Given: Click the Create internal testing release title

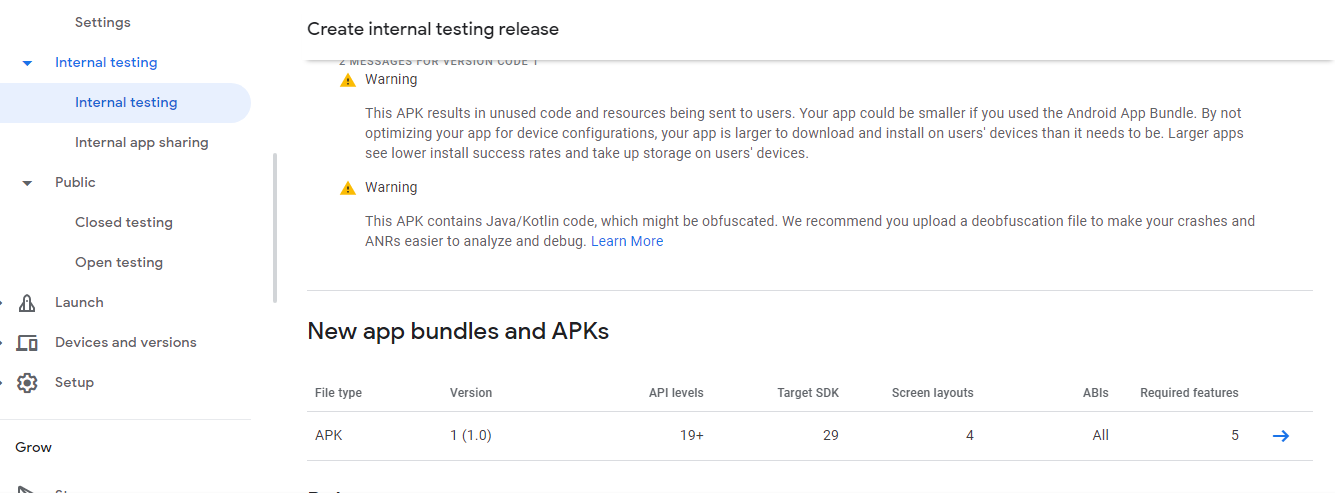Looking at the screenshot, I should pos(433,29).
